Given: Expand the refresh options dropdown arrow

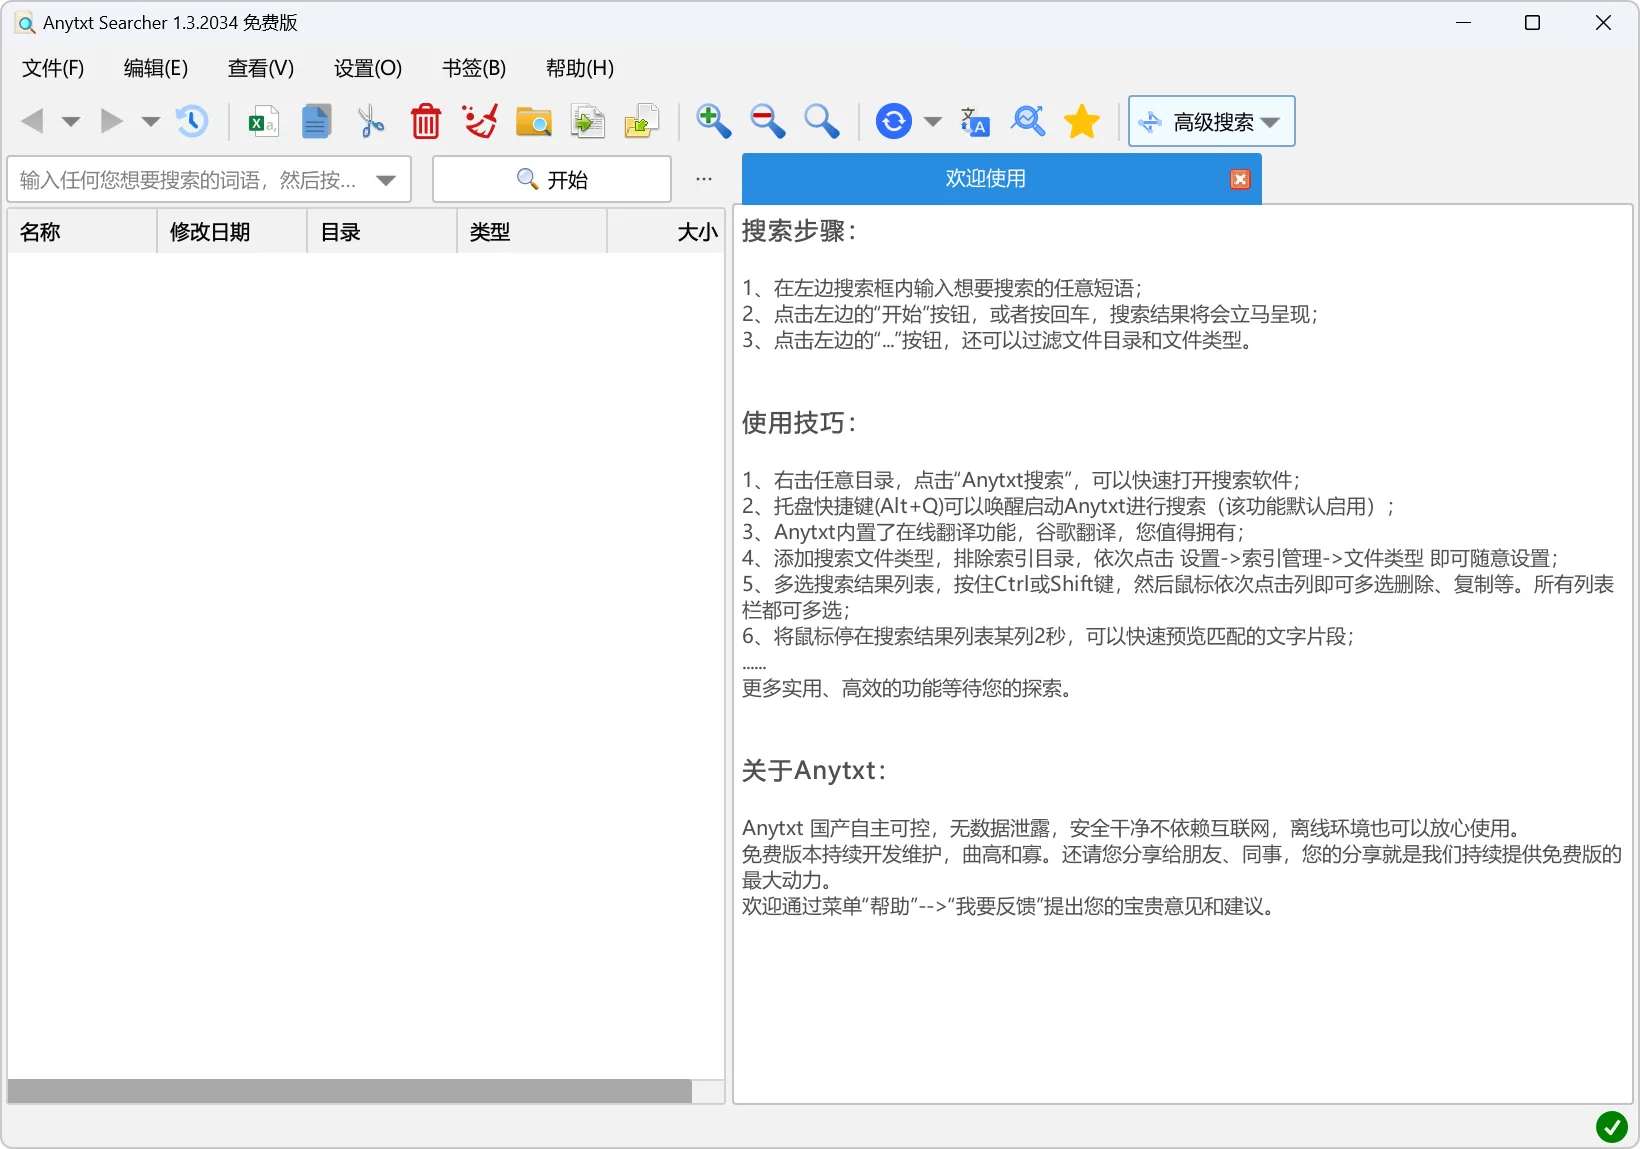Looking at the screenshot, I should coord(933,122).
